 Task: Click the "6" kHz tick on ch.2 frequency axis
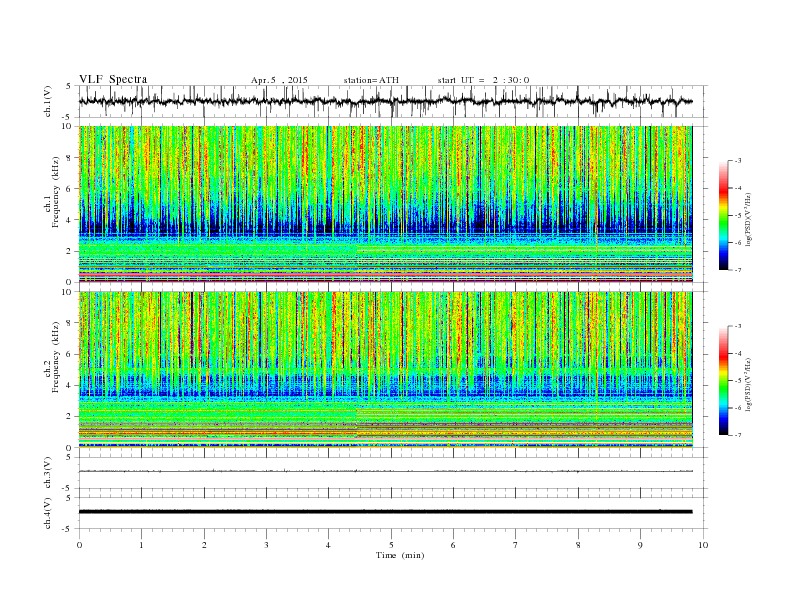click(x=70, y=354)
